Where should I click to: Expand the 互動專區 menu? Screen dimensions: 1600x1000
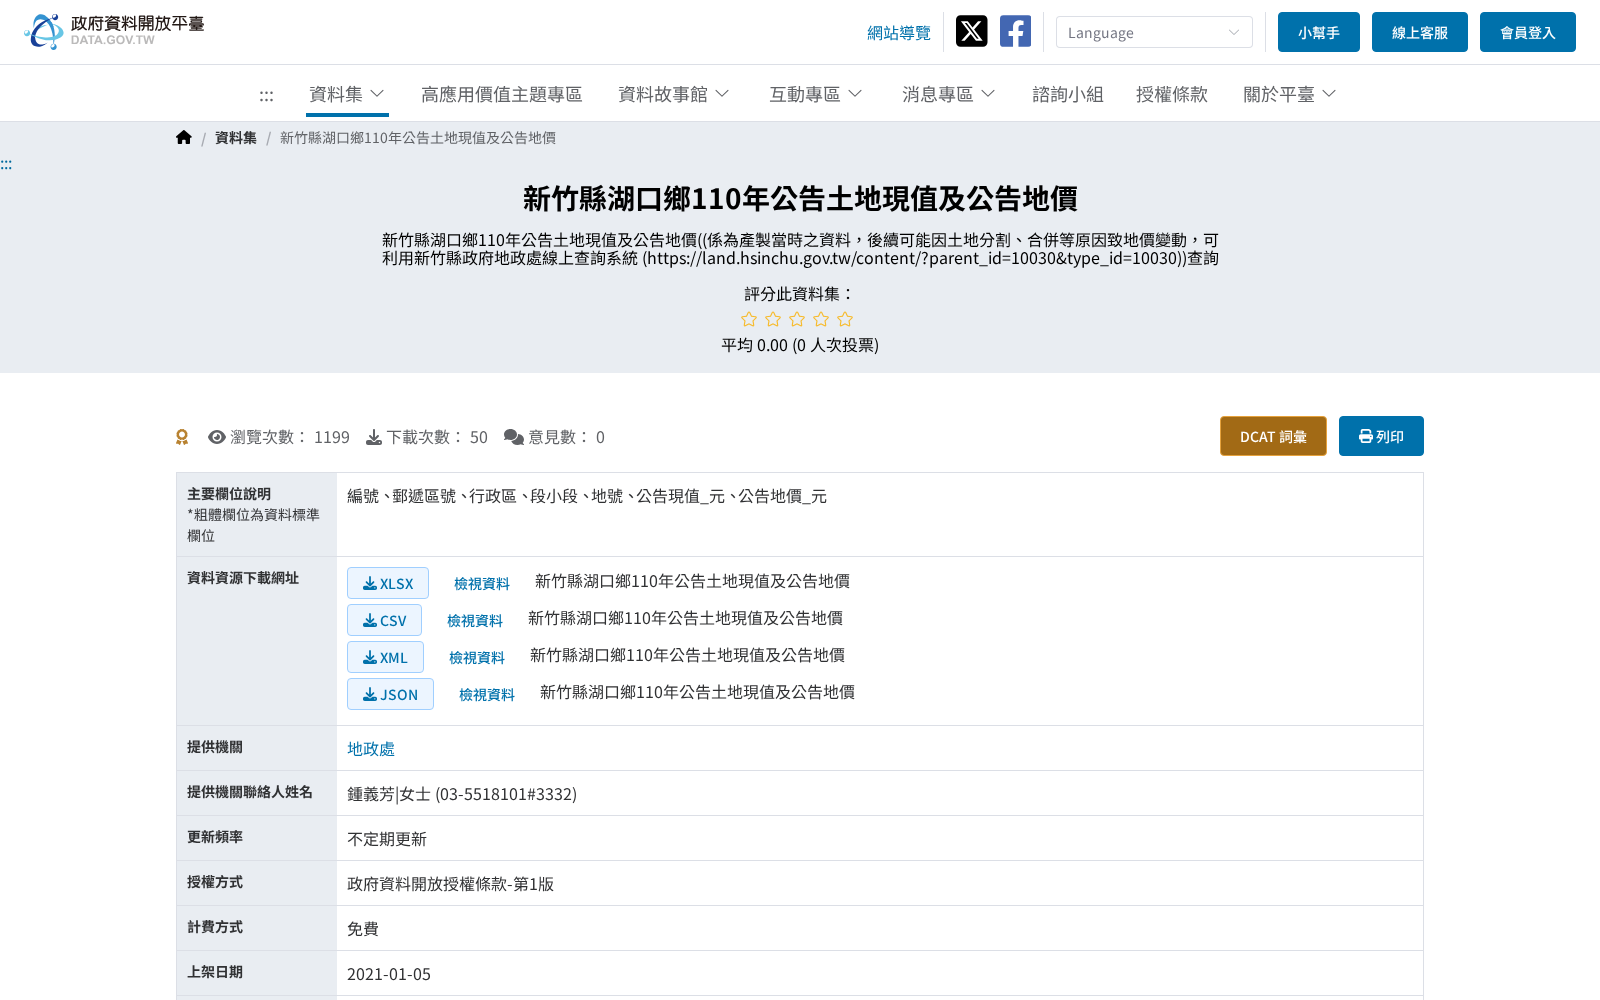[816, 94]
